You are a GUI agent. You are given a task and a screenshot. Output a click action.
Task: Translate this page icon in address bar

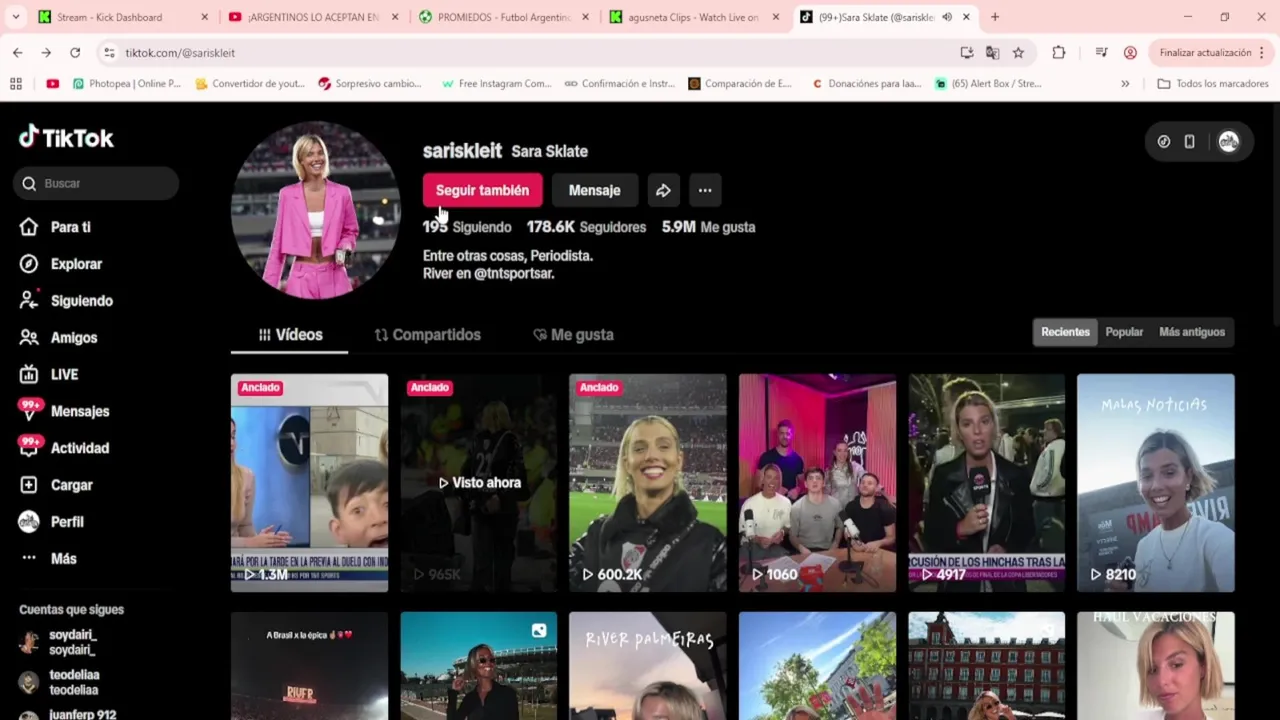[992, 52]
